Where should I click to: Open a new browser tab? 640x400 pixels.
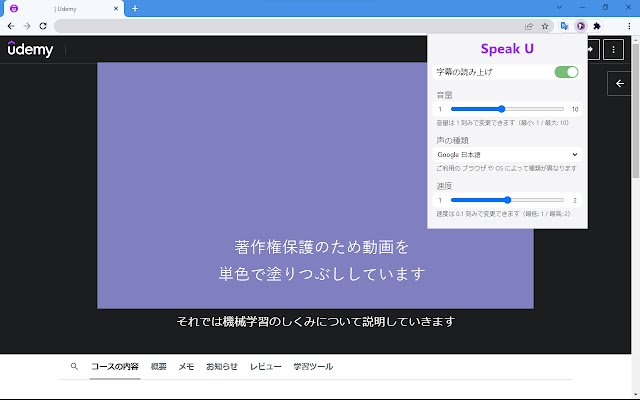[135, 9]
